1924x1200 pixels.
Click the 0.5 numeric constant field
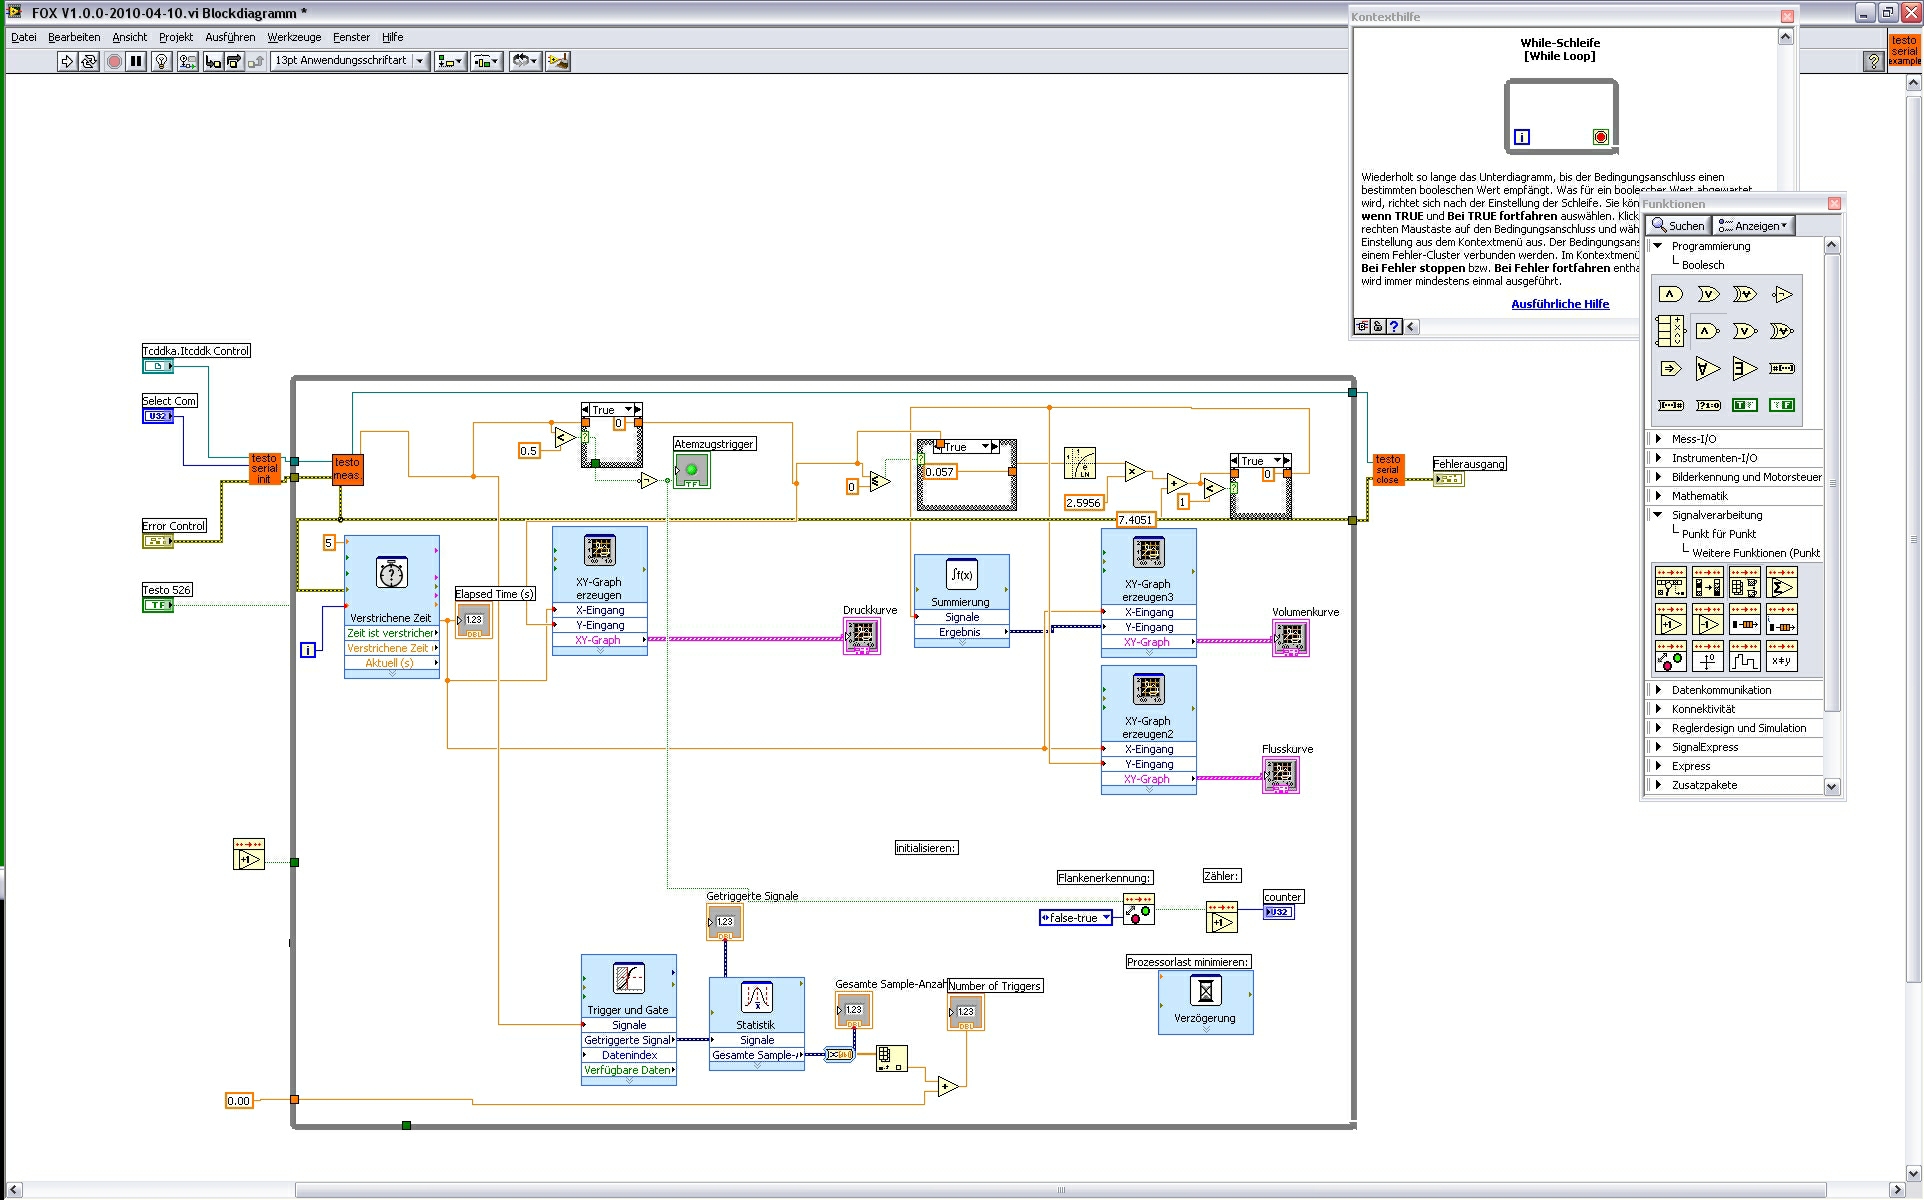(x=529, y=451)
